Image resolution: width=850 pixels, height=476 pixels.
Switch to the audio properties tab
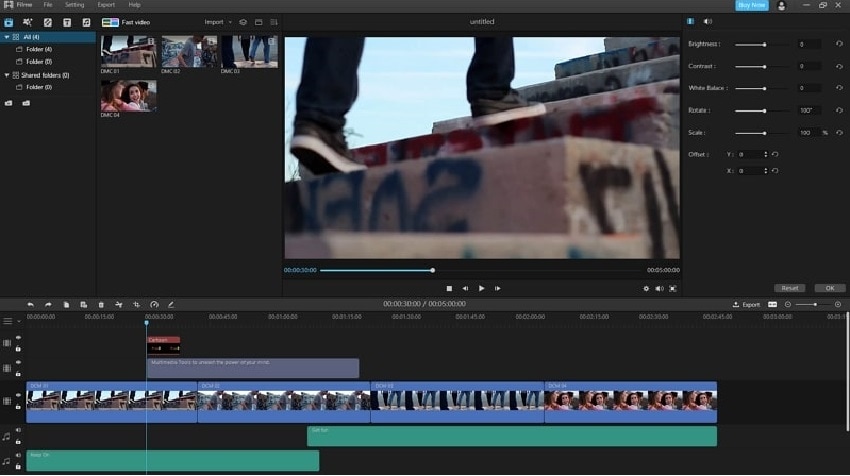[x=708, y=21]
